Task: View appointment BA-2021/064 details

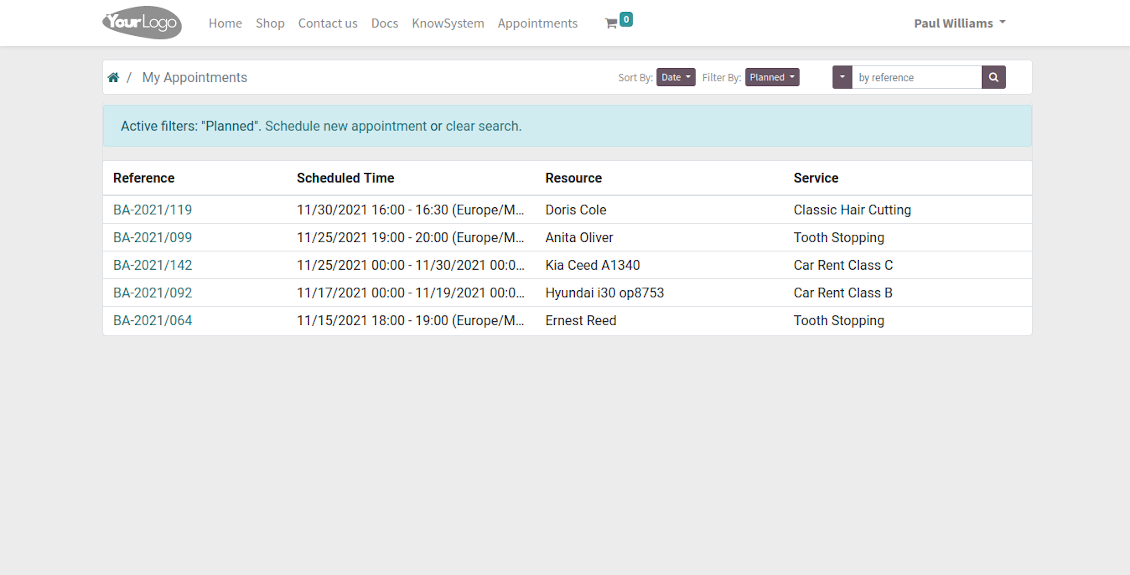Action: [x=152, y=321]
